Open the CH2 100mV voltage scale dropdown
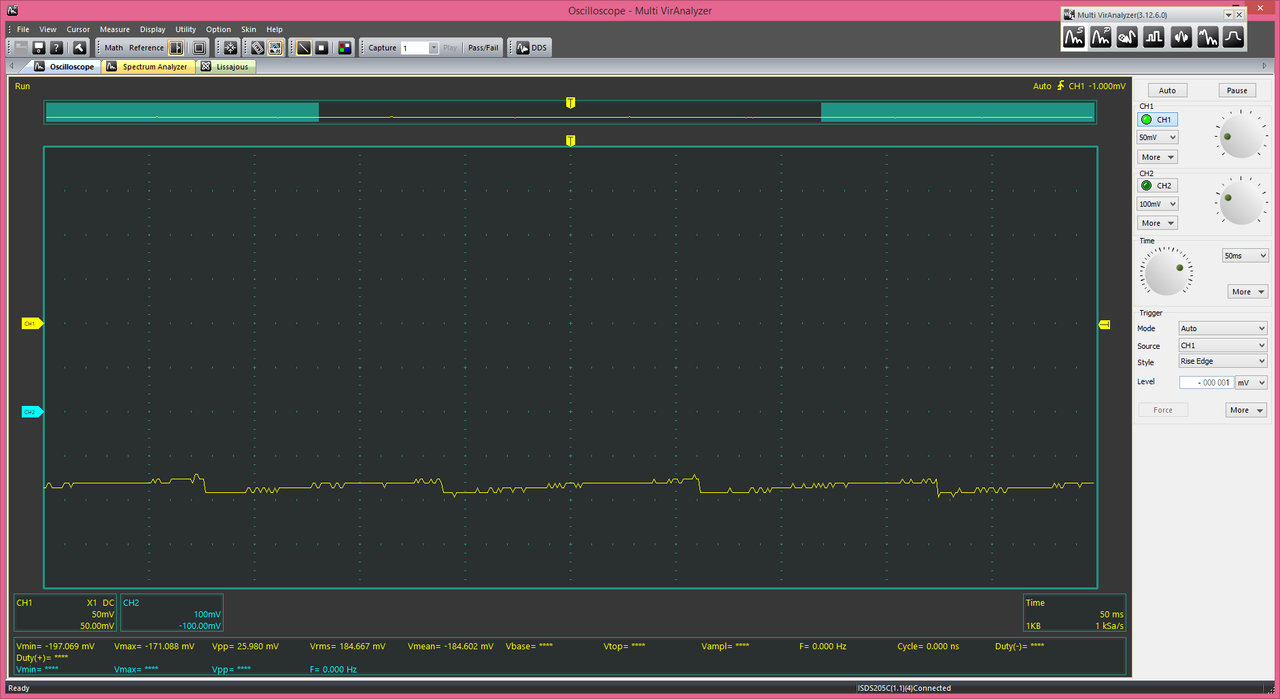 click(1157, 203)
